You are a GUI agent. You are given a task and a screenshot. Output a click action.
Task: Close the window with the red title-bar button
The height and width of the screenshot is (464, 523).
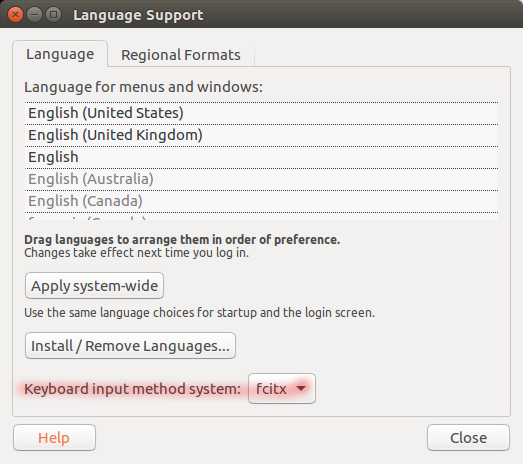pos(15,15)
